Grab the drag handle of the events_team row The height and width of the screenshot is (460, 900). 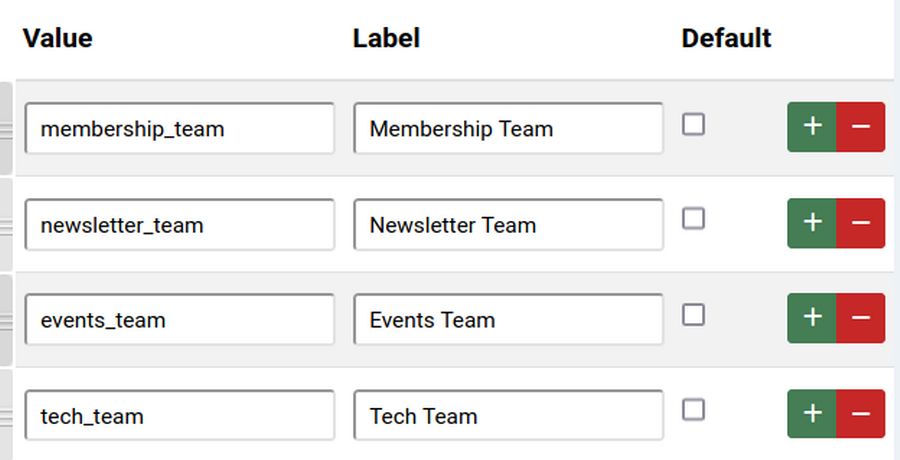point(6,320)
